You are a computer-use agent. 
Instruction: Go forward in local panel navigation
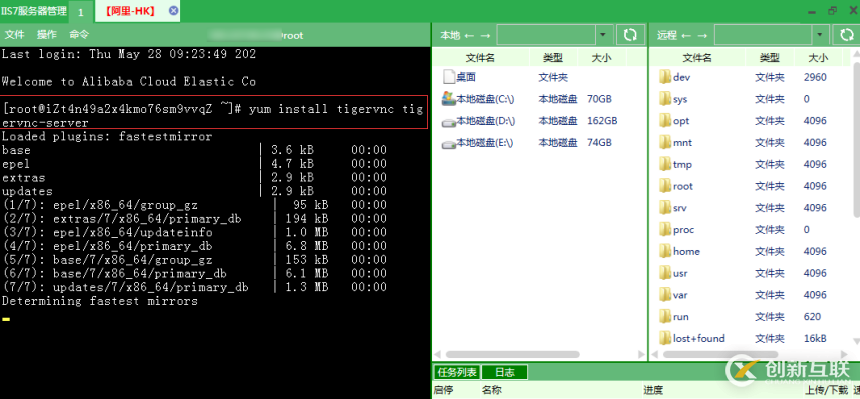click(485, 36)
